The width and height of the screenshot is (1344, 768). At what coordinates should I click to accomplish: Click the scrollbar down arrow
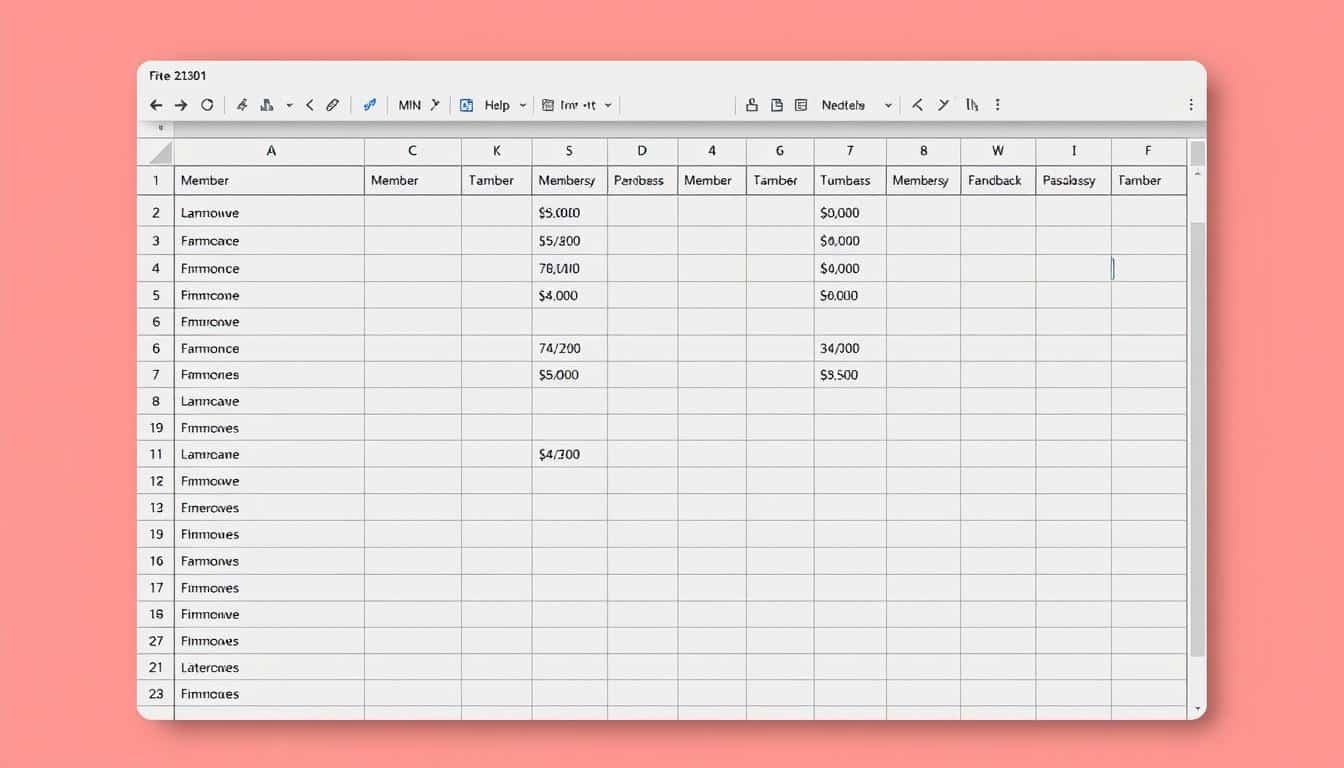pyautogui.click(x=1198, y=709)
